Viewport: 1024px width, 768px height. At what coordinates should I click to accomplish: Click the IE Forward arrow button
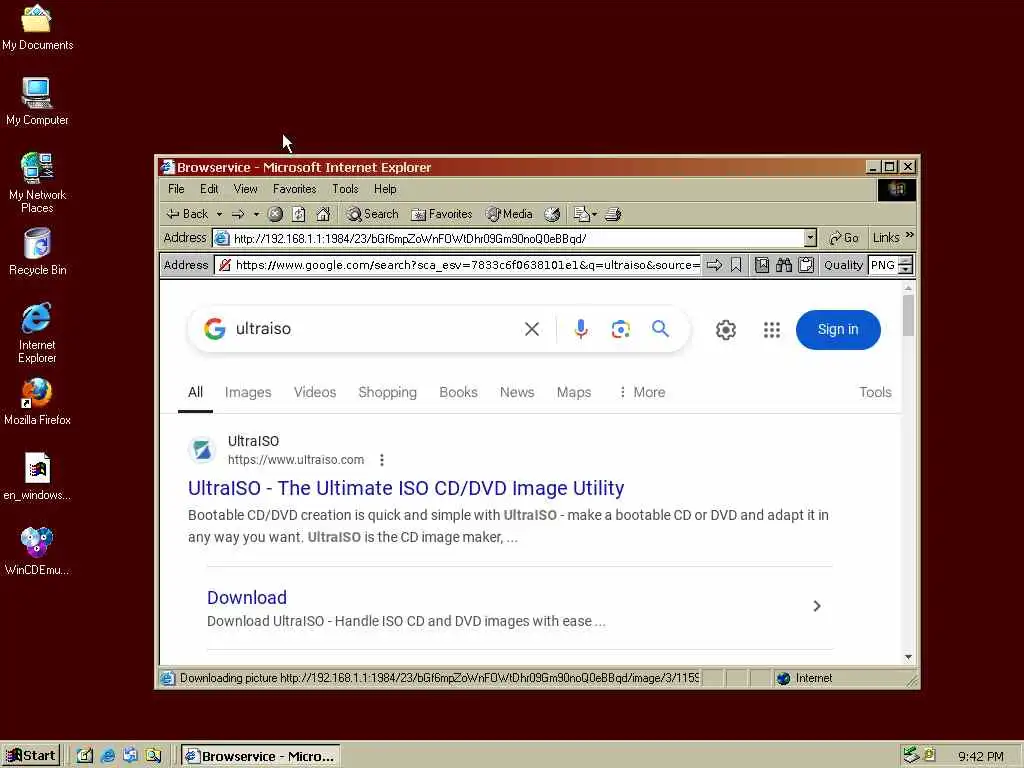click(238, 214)
